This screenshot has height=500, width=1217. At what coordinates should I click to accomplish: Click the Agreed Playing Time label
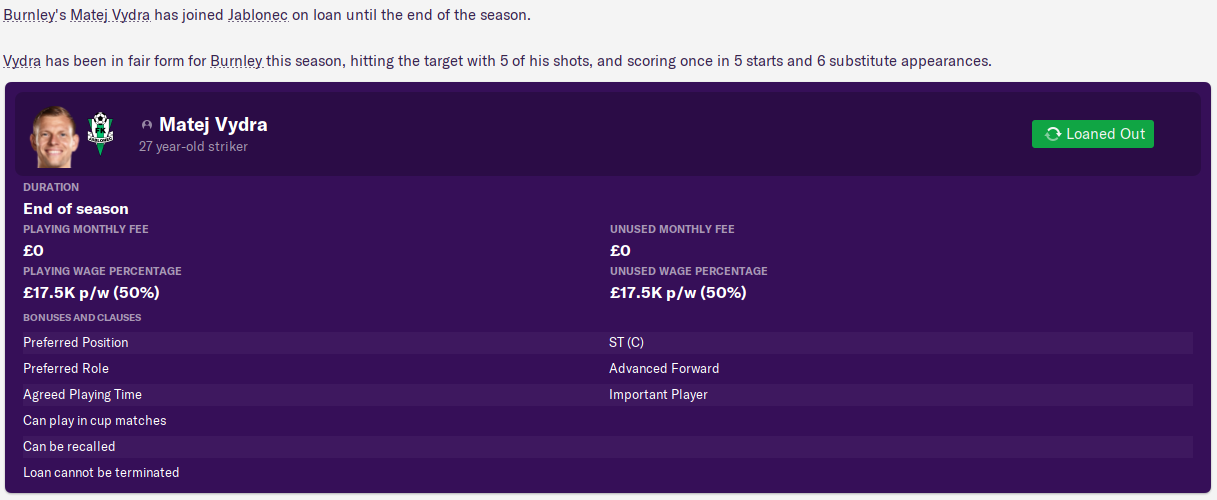tap(83, 395)
